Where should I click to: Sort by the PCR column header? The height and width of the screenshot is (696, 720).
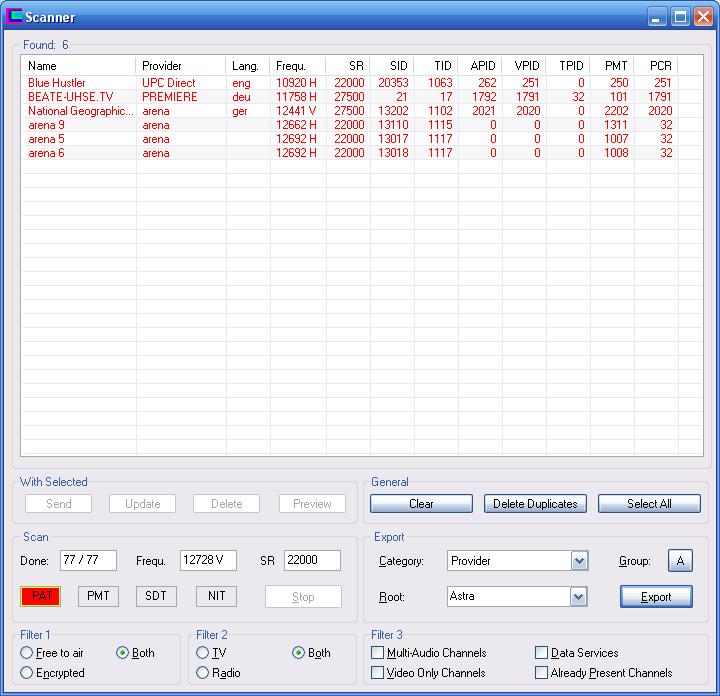coord(656,66)
